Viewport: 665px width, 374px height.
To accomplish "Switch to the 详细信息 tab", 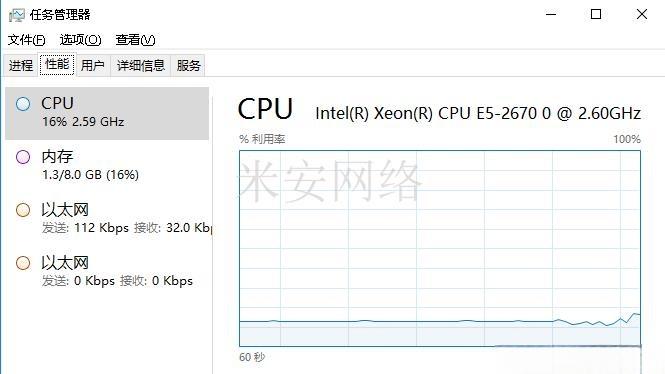I will pyautogui.click(x=140, y=65).
